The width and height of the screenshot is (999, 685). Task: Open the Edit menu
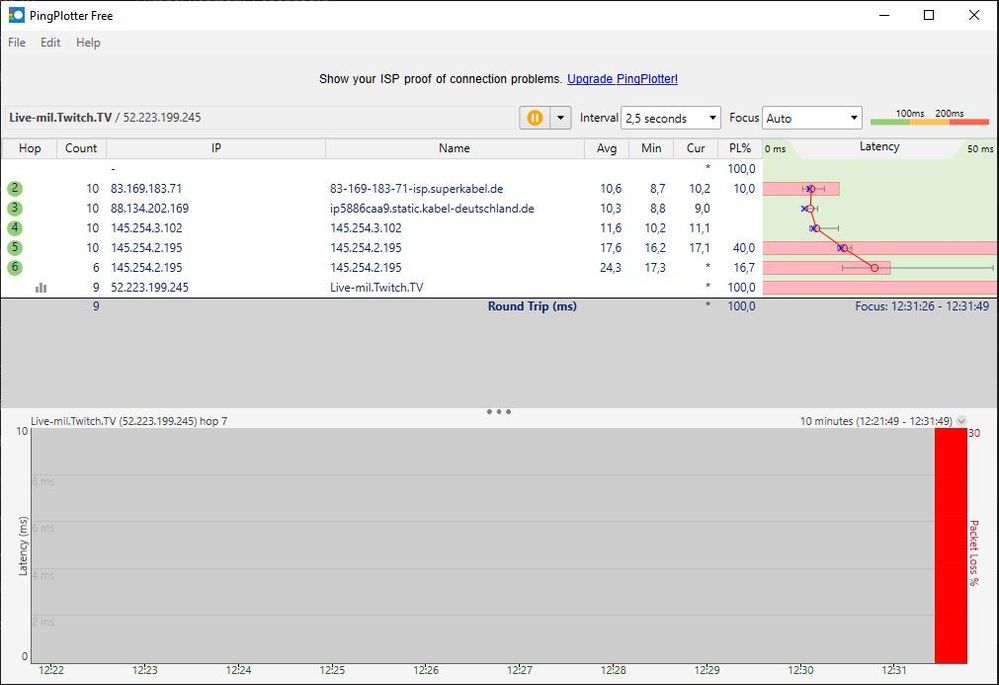[x=50, y=43]
